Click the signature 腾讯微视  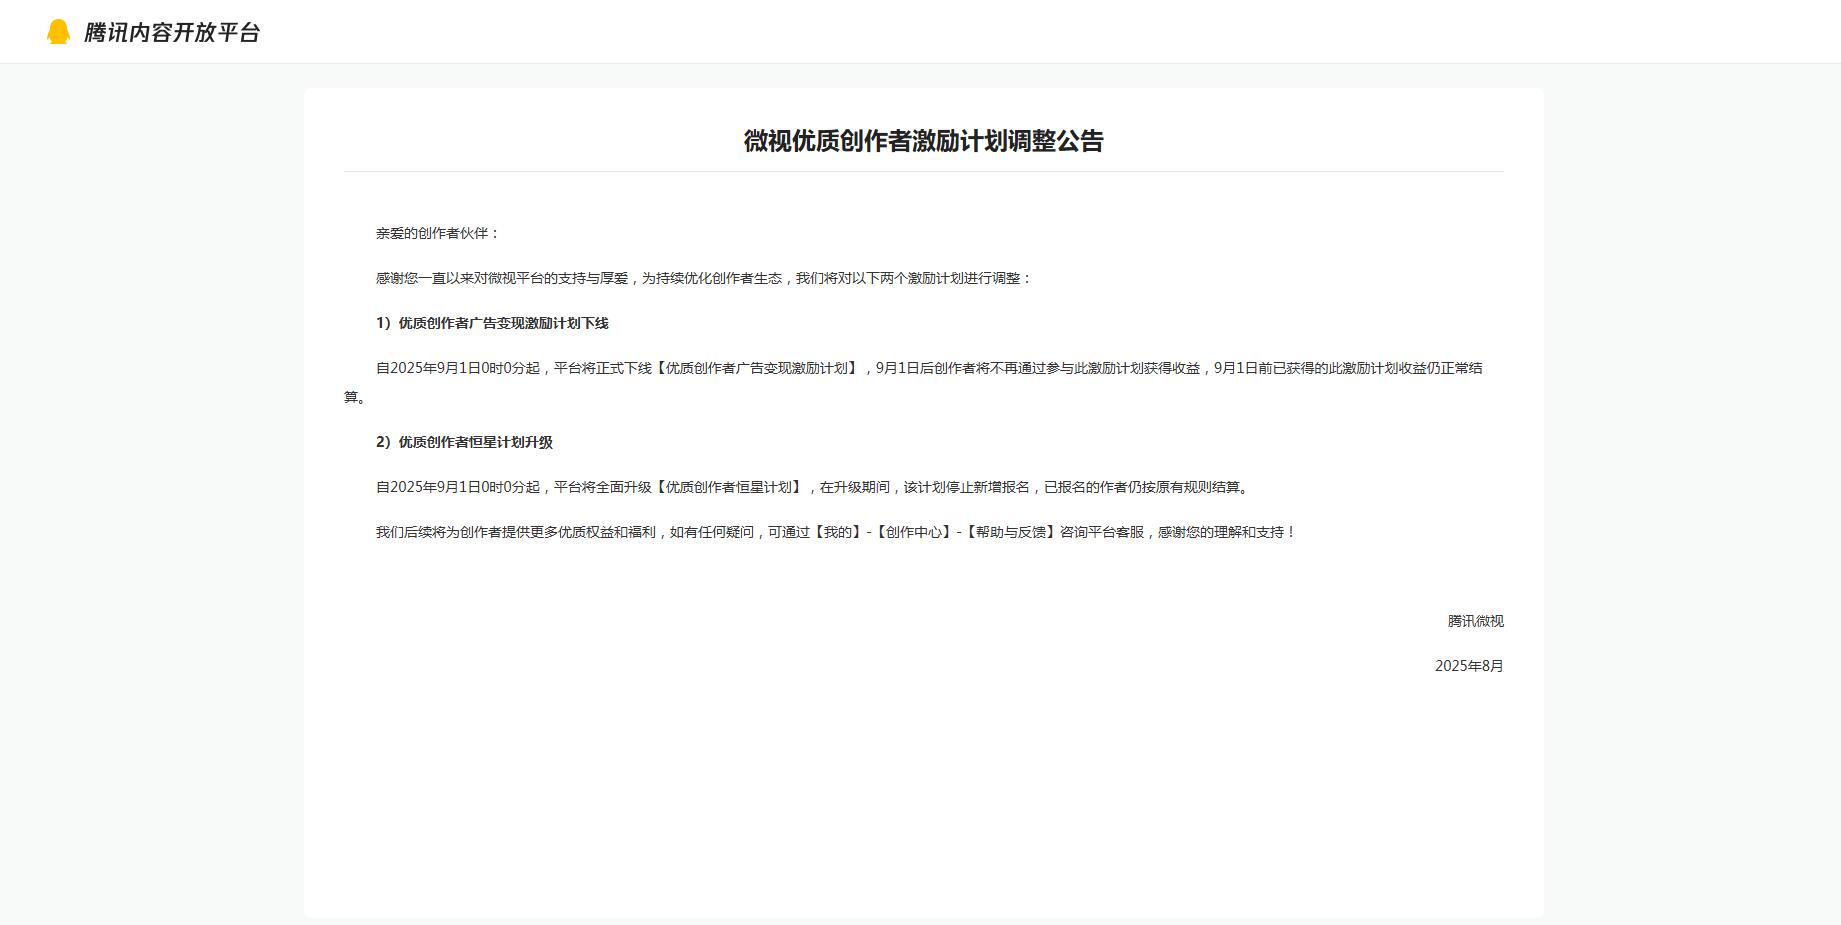point(1475,621)
